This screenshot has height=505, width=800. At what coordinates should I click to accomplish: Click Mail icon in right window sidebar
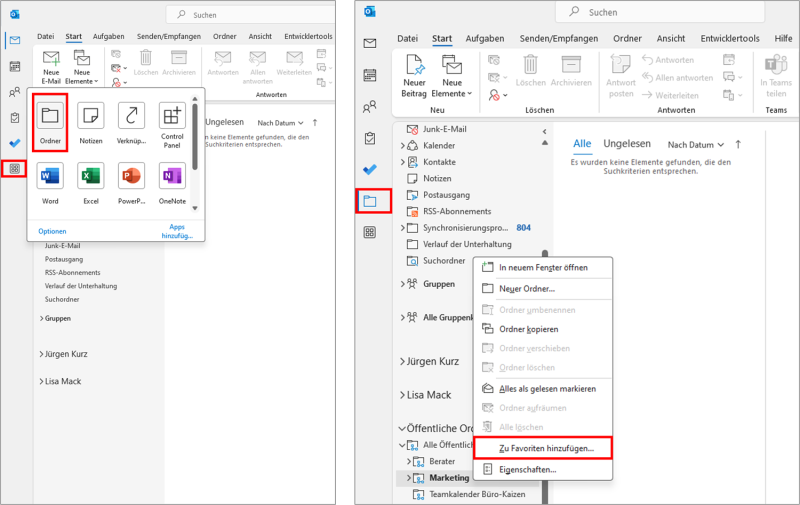370,43
